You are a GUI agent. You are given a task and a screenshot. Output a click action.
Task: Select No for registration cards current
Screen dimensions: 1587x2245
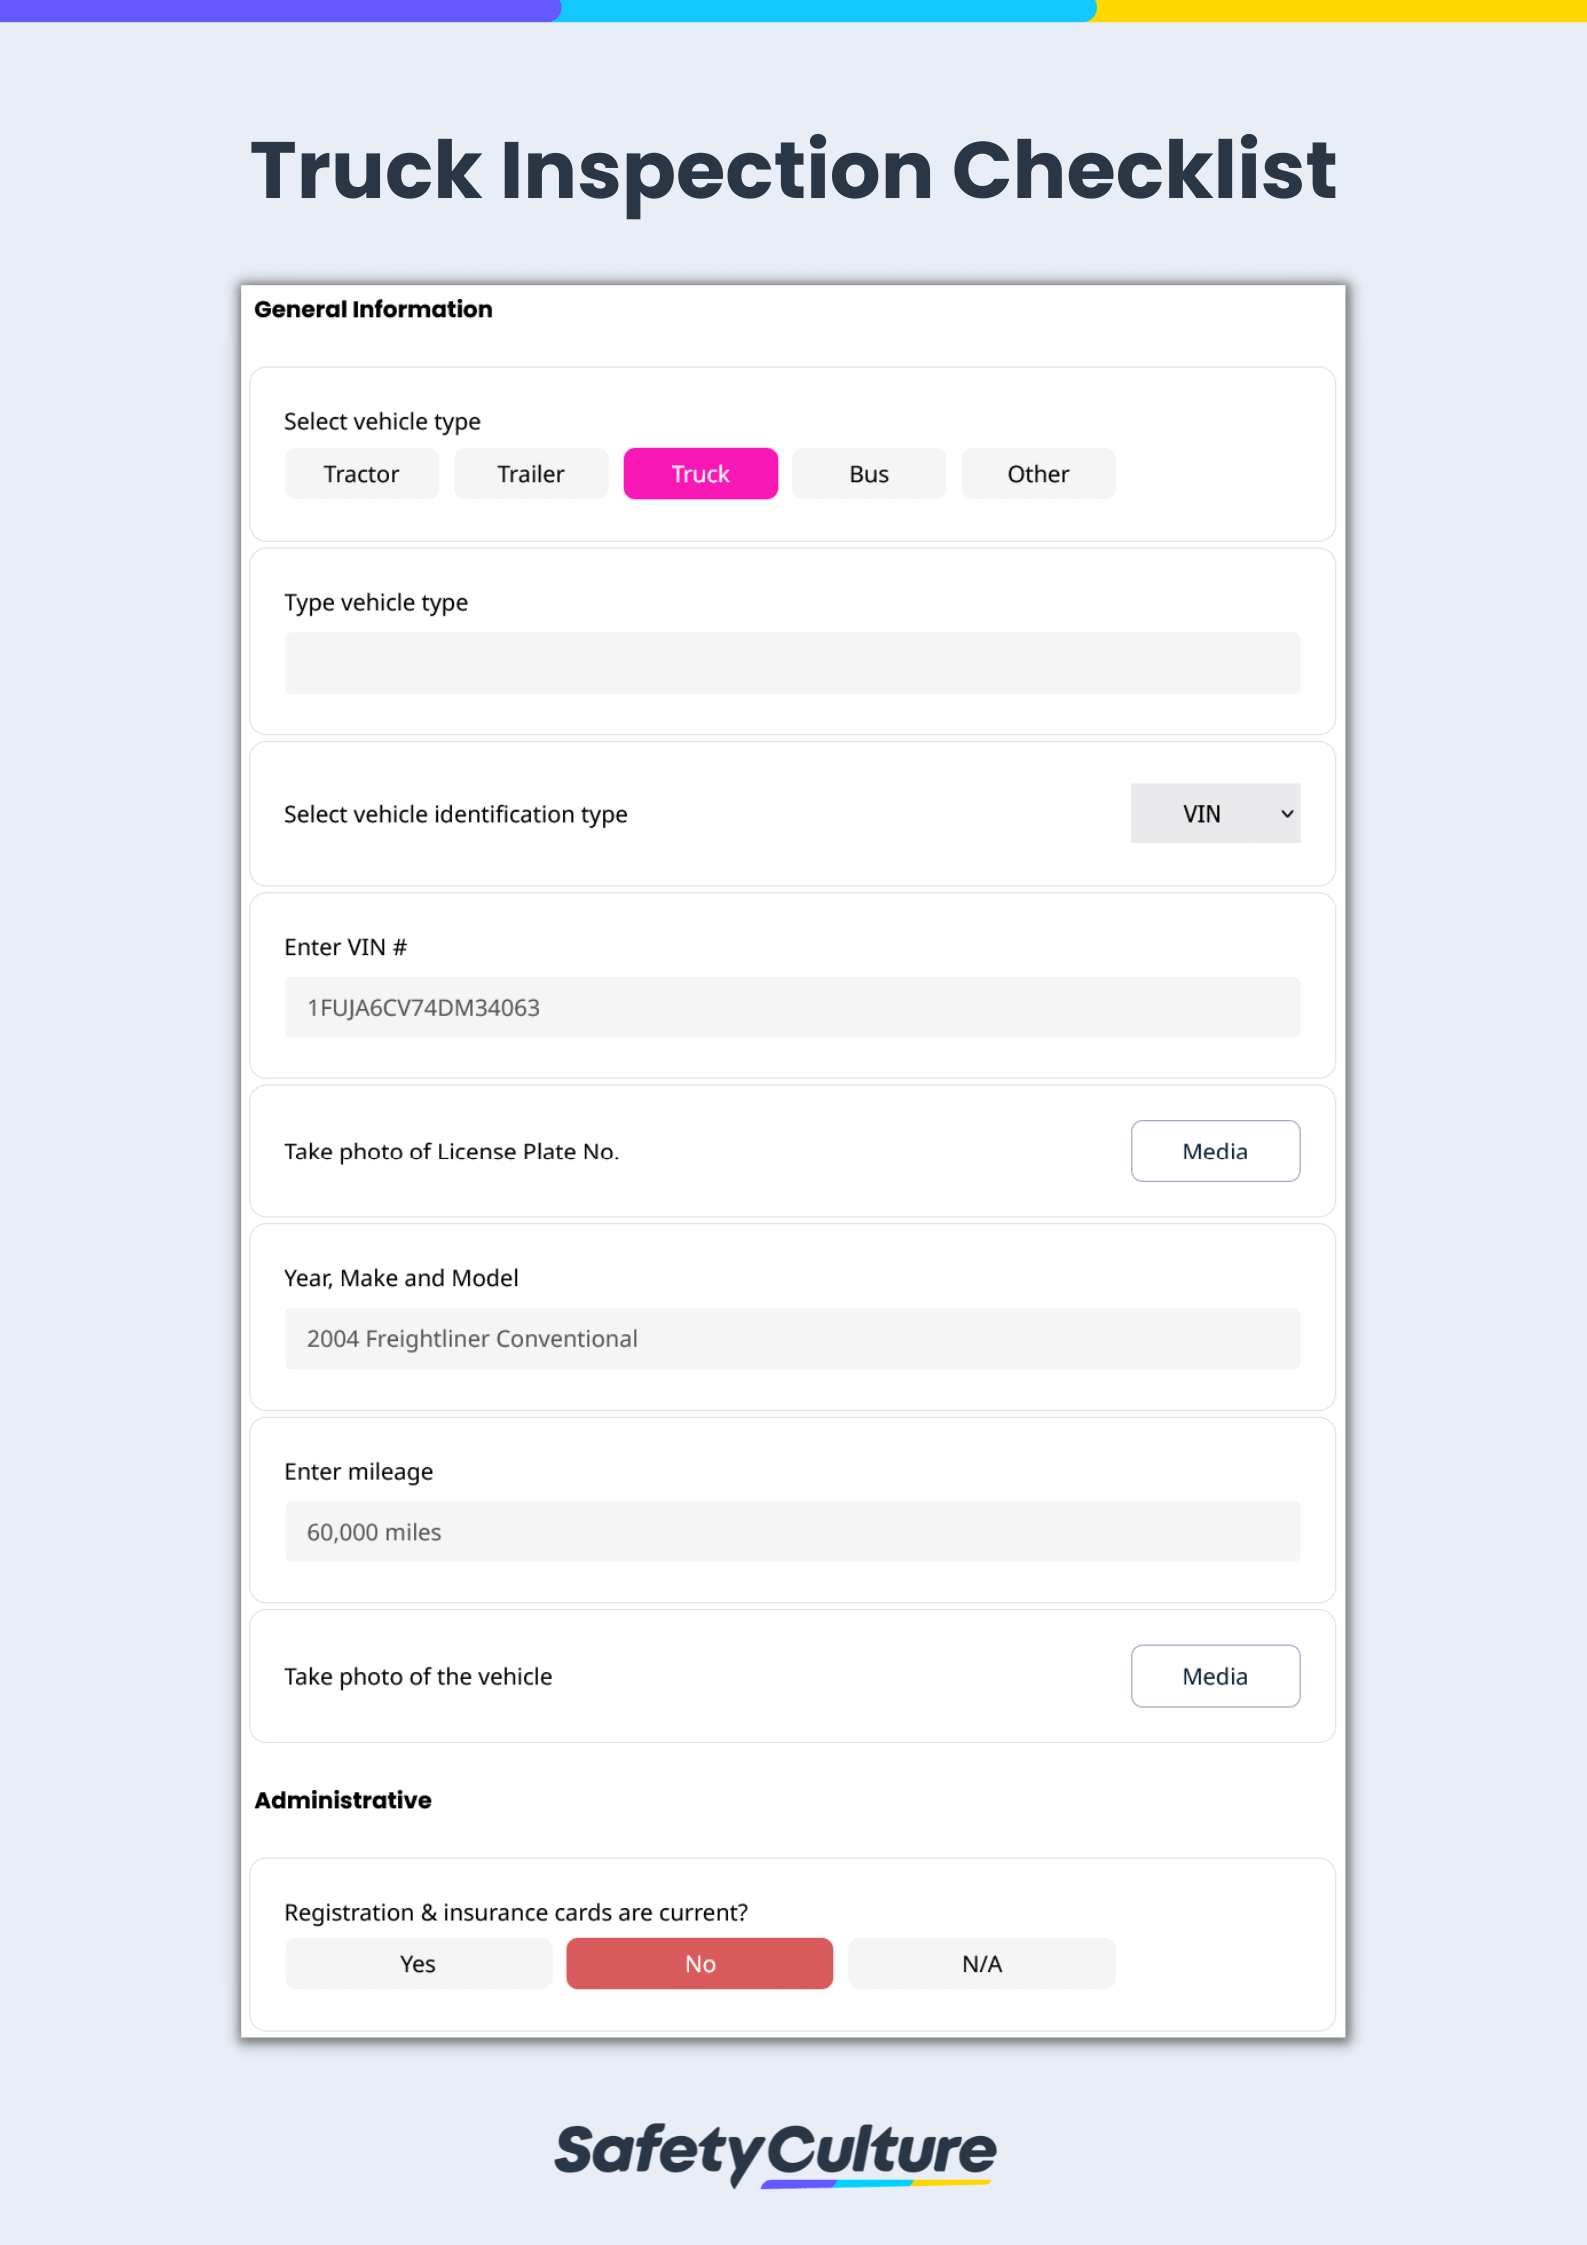point(700,1963)
